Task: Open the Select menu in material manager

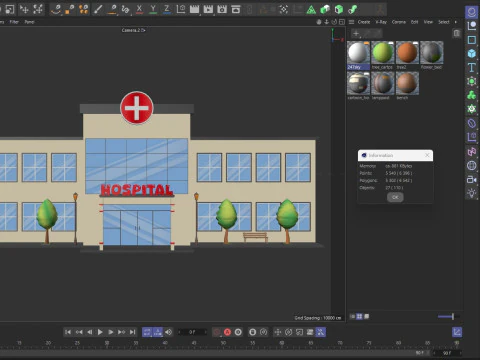Action: pos(444,22)
